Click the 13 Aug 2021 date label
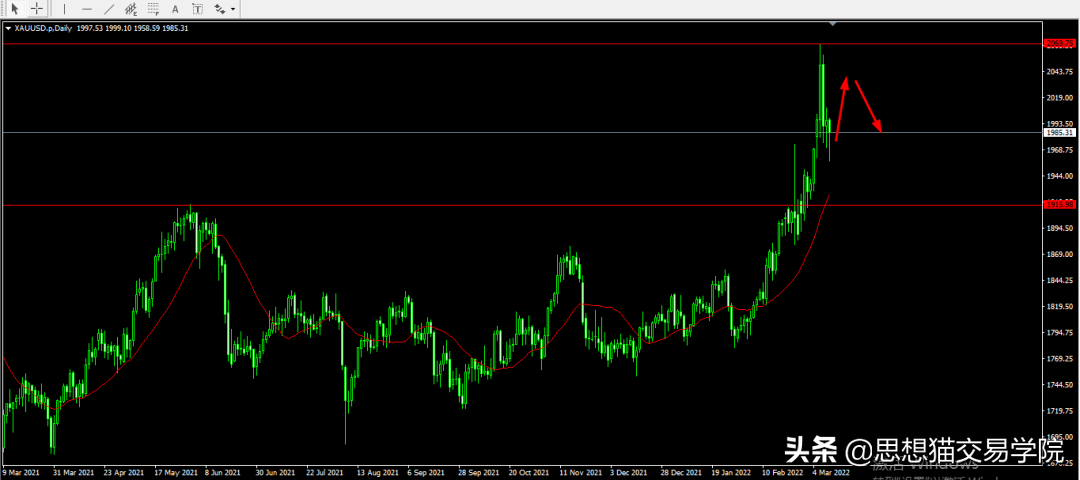The height and width of the screenshot is (480, 1080). [x=376, y=473]
